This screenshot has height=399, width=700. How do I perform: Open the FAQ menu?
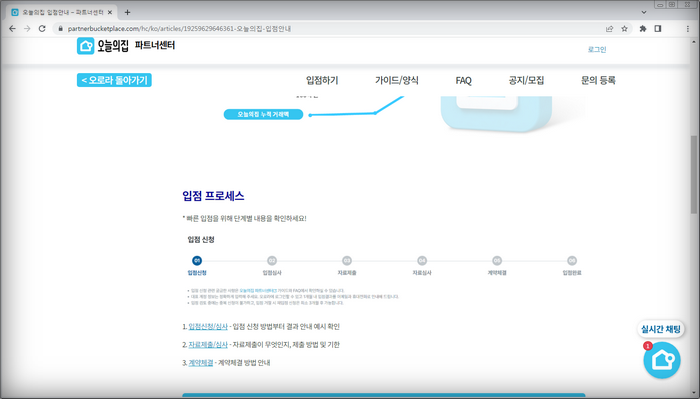click(x=463, y=80)
